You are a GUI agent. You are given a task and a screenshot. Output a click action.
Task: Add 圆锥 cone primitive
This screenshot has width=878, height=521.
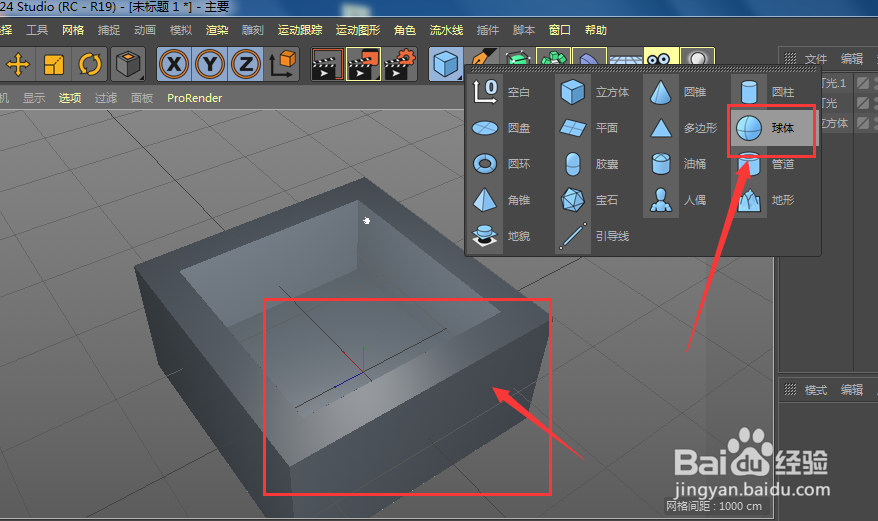pyautogui.click(x=678, y=92)
